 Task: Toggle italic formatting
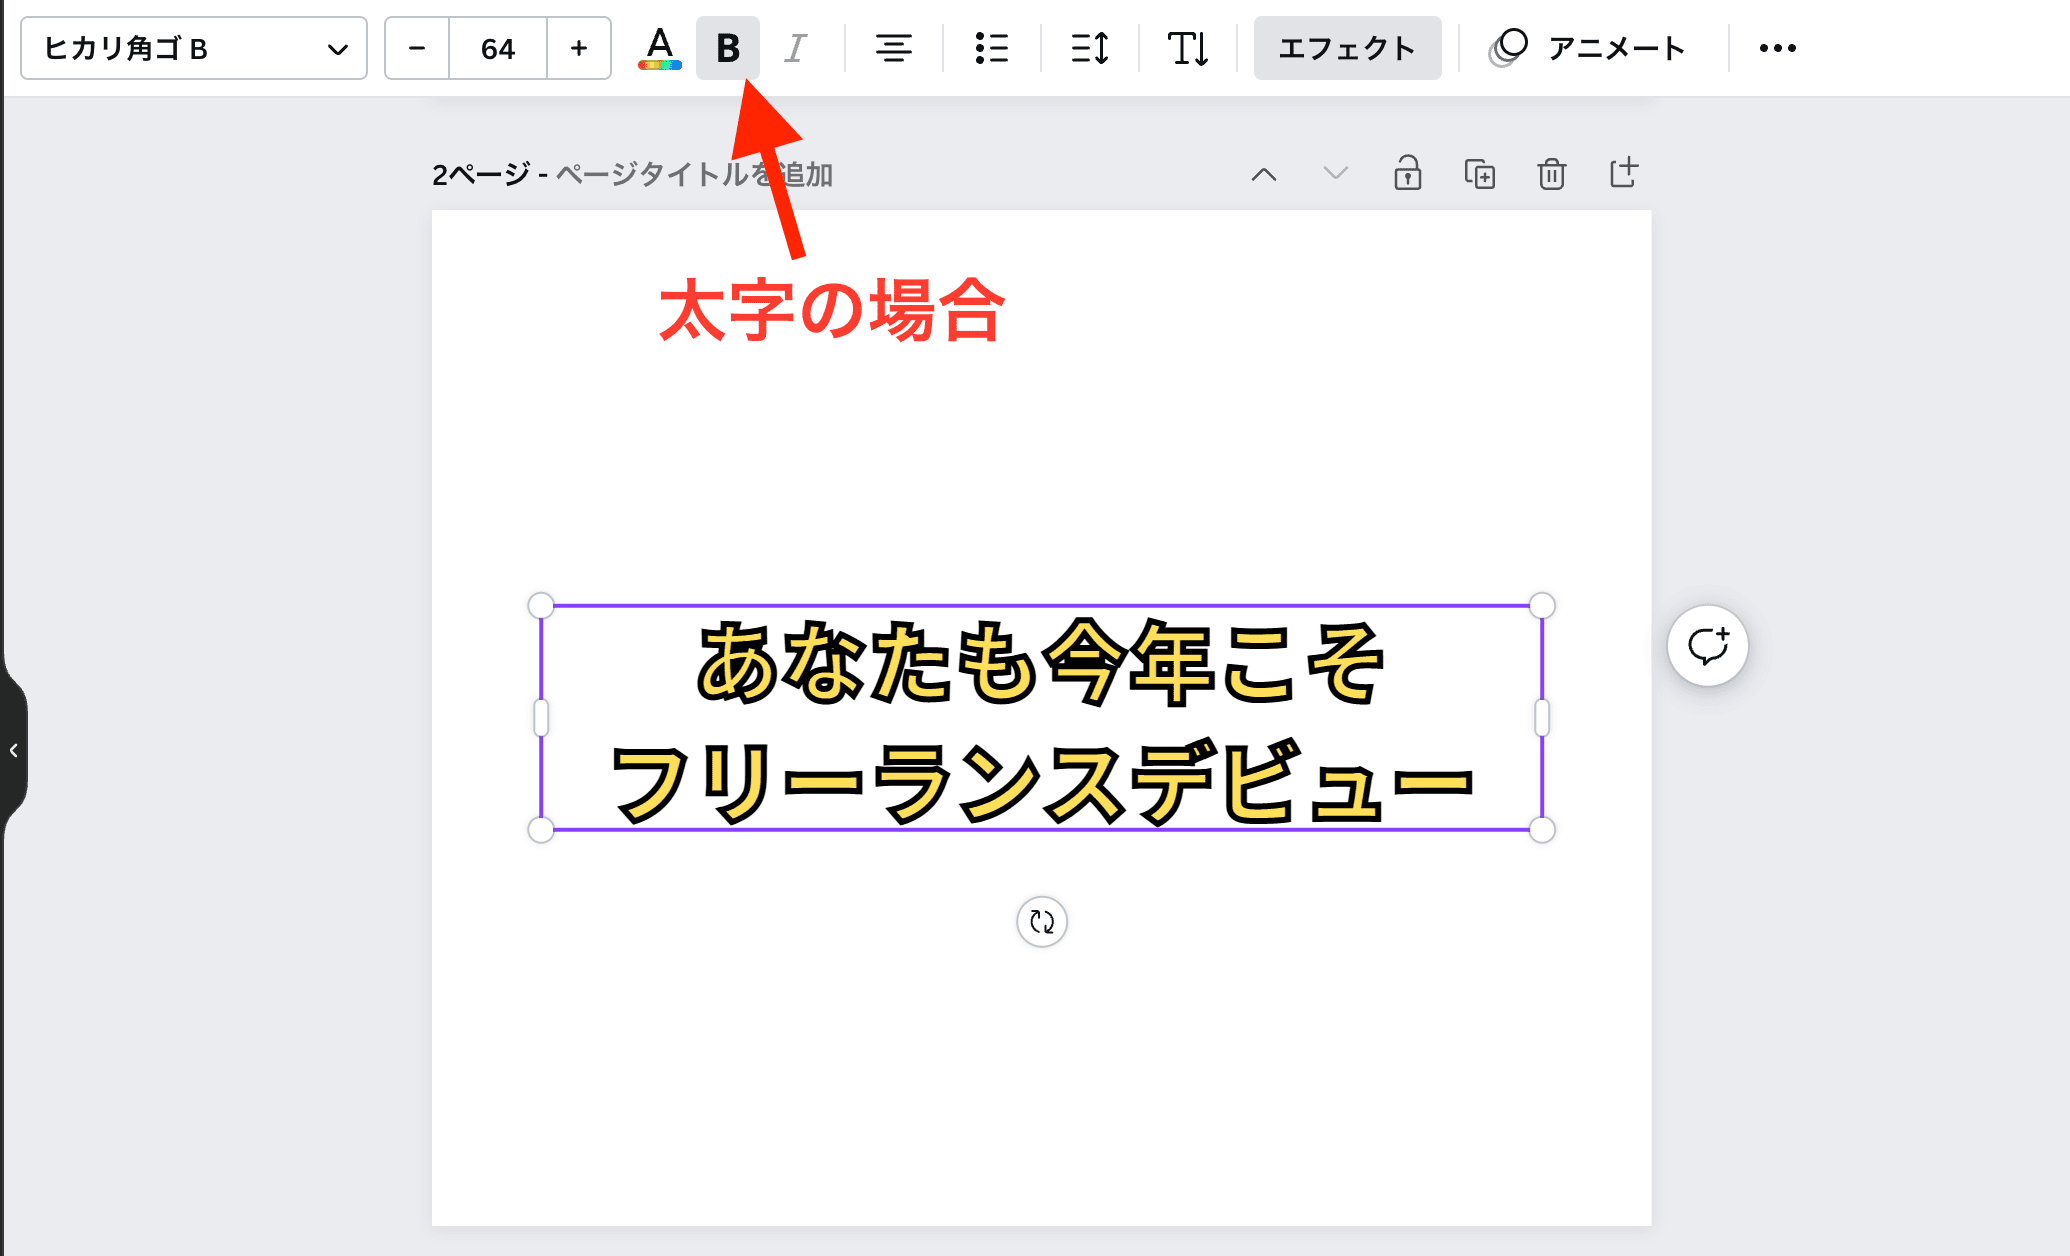click(795, 48)
